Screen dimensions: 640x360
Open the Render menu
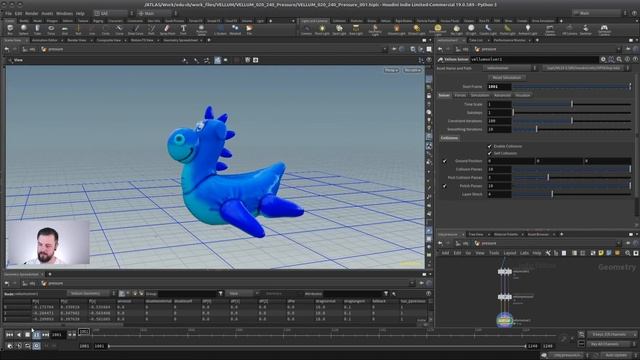(x=31, y=13)
